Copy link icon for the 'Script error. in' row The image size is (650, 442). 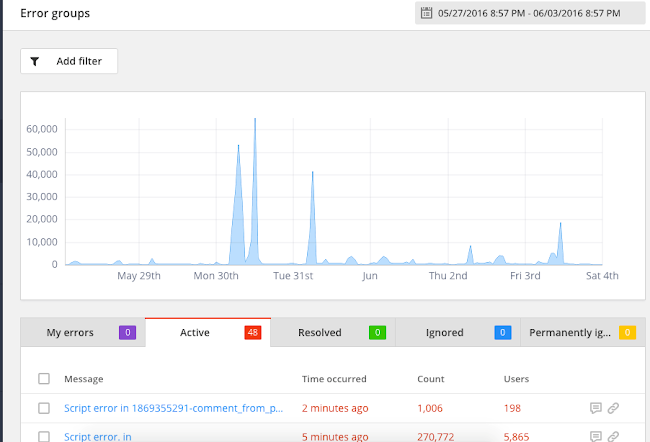coord(614,436)
